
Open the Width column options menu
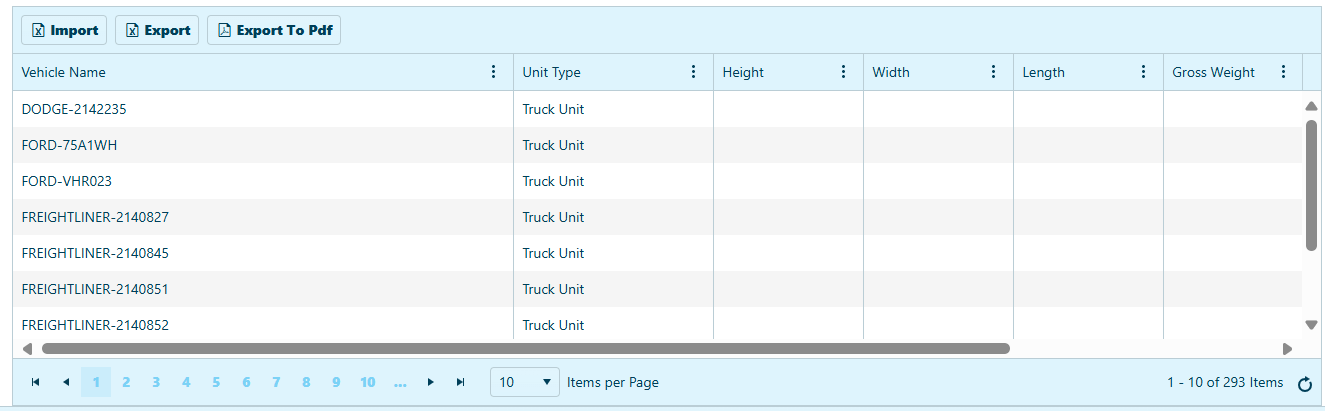993,72
